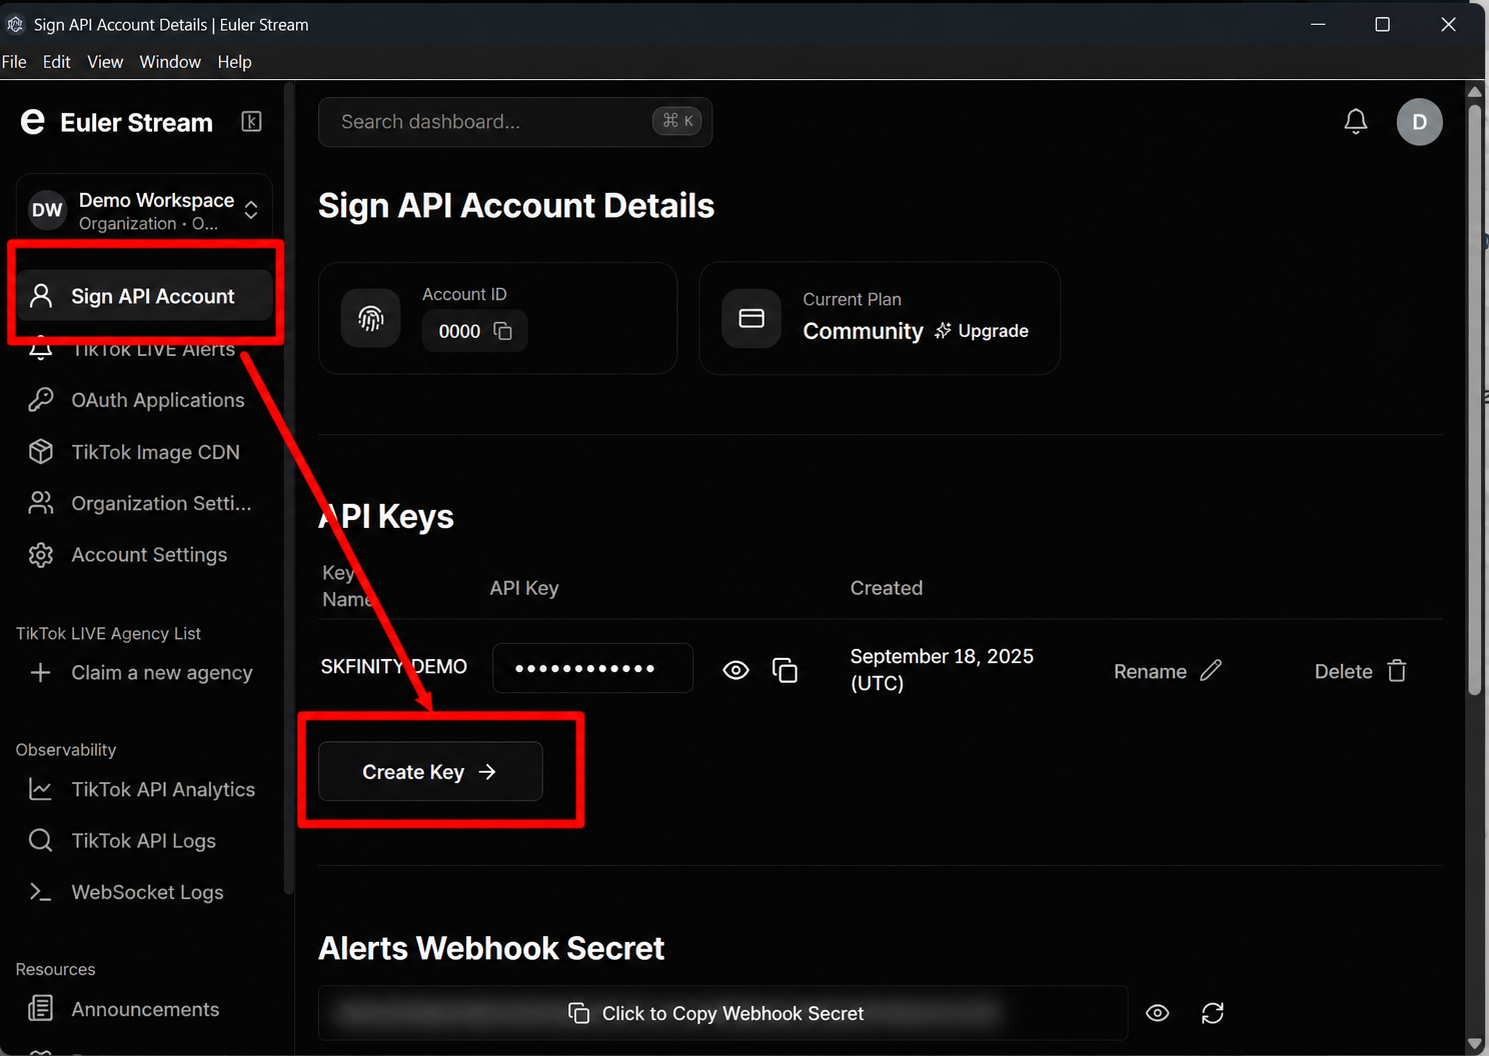Open WebSocket Logs

click(x=144, y=892)
